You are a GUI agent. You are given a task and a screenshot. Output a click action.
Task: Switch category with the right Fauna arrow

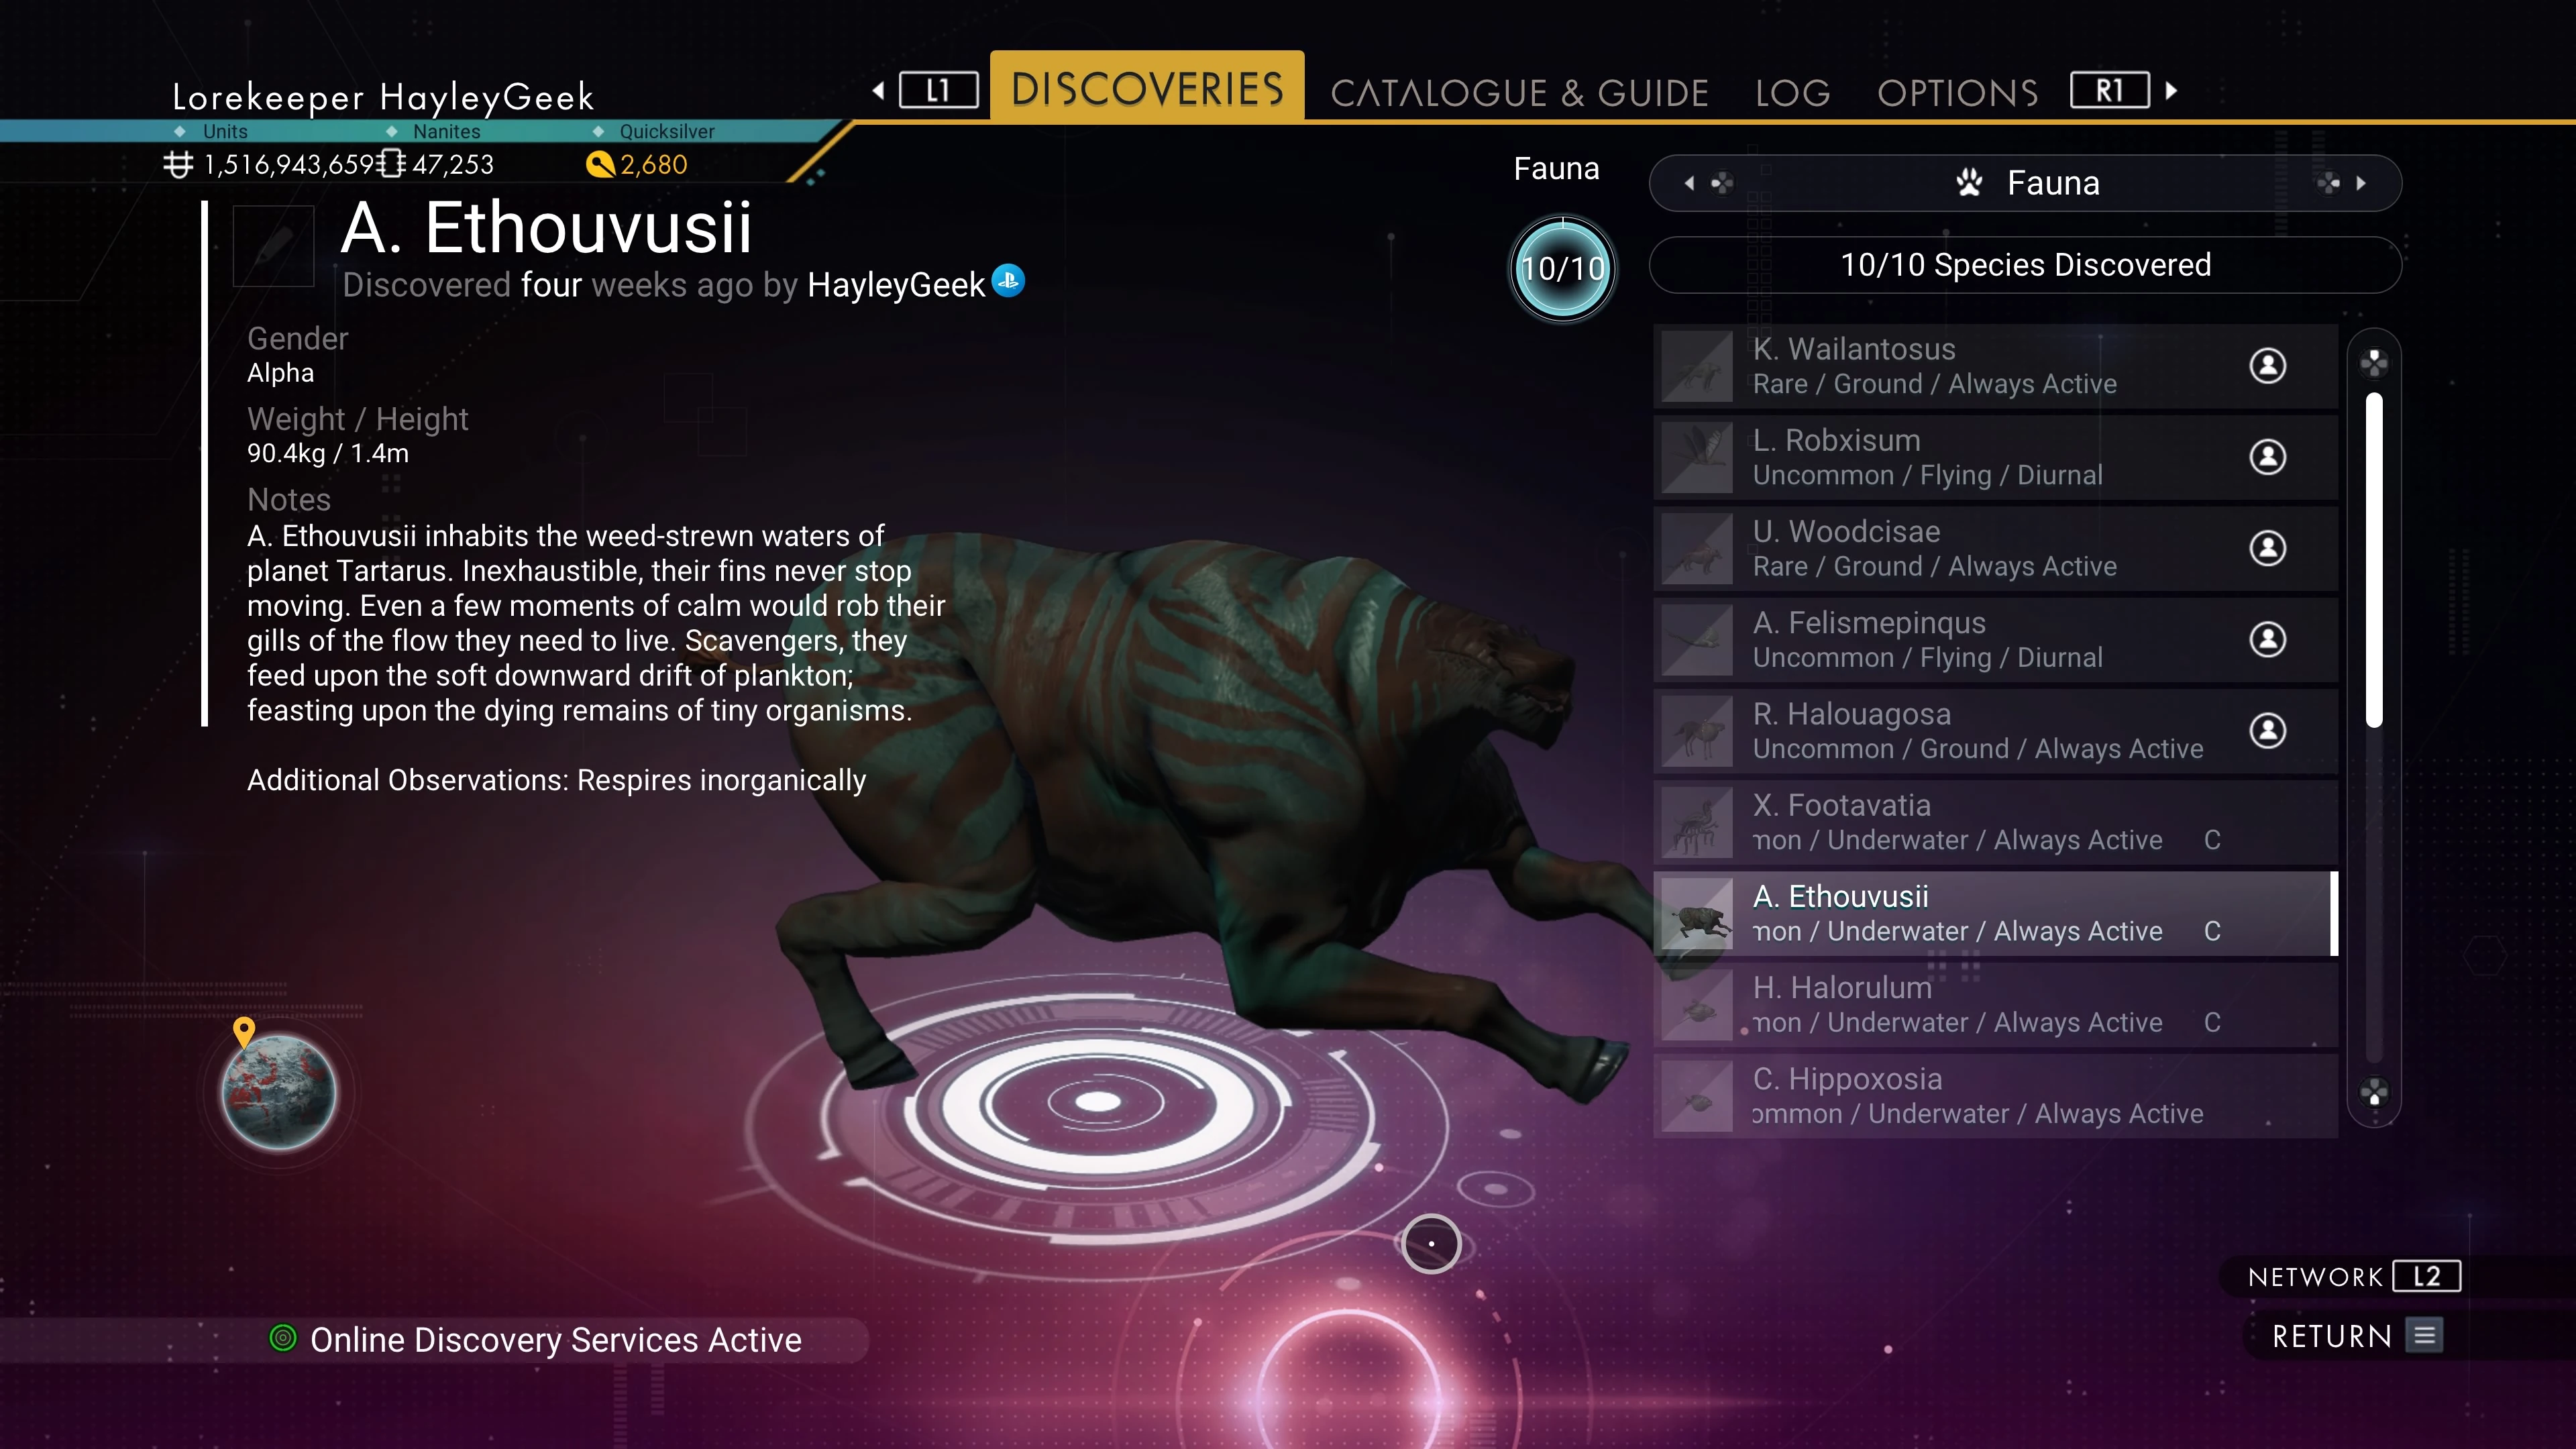pos(2361,183)
